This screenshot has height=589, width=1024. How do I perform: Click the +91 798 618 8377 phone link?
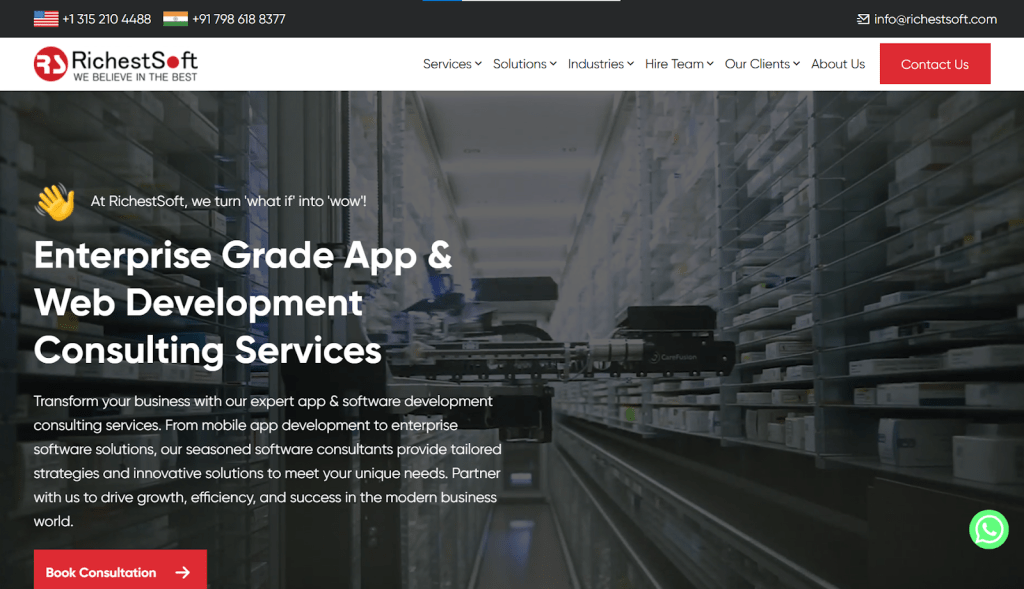238,19
